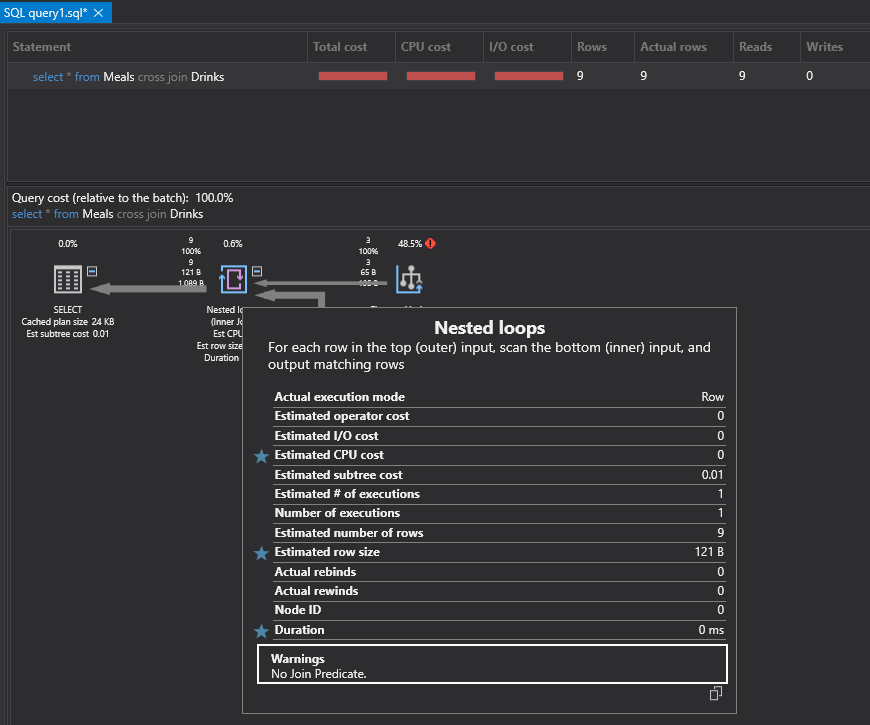Click the No Join Predicate warnings box

click(x=492, y=664)
